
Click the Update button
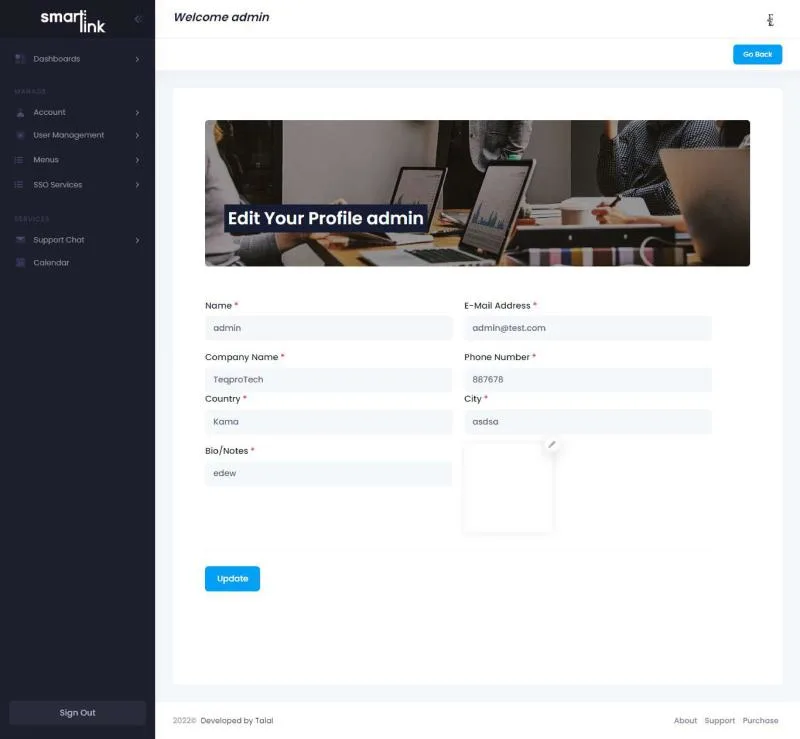coord(232,579)
